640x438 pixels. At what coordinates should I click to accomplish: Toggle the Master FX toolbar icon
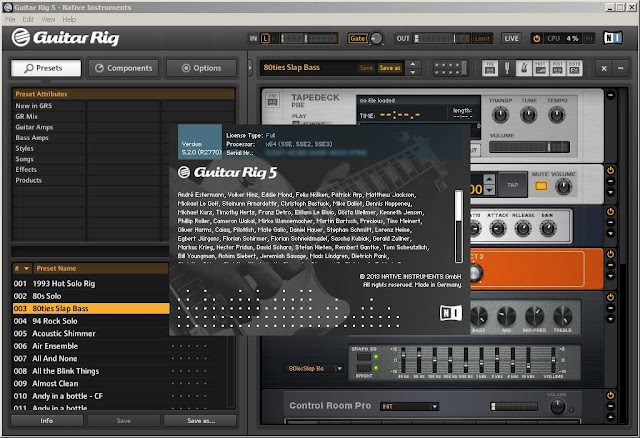574,68
